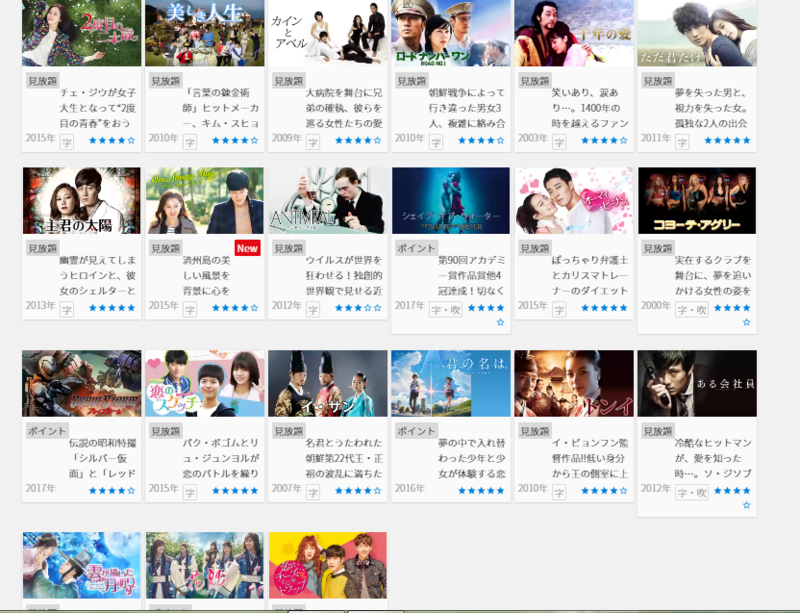
Task: Click description ぽっちゃり弁護士とカリスマトレーナー
Action: (x=590, y=276)
